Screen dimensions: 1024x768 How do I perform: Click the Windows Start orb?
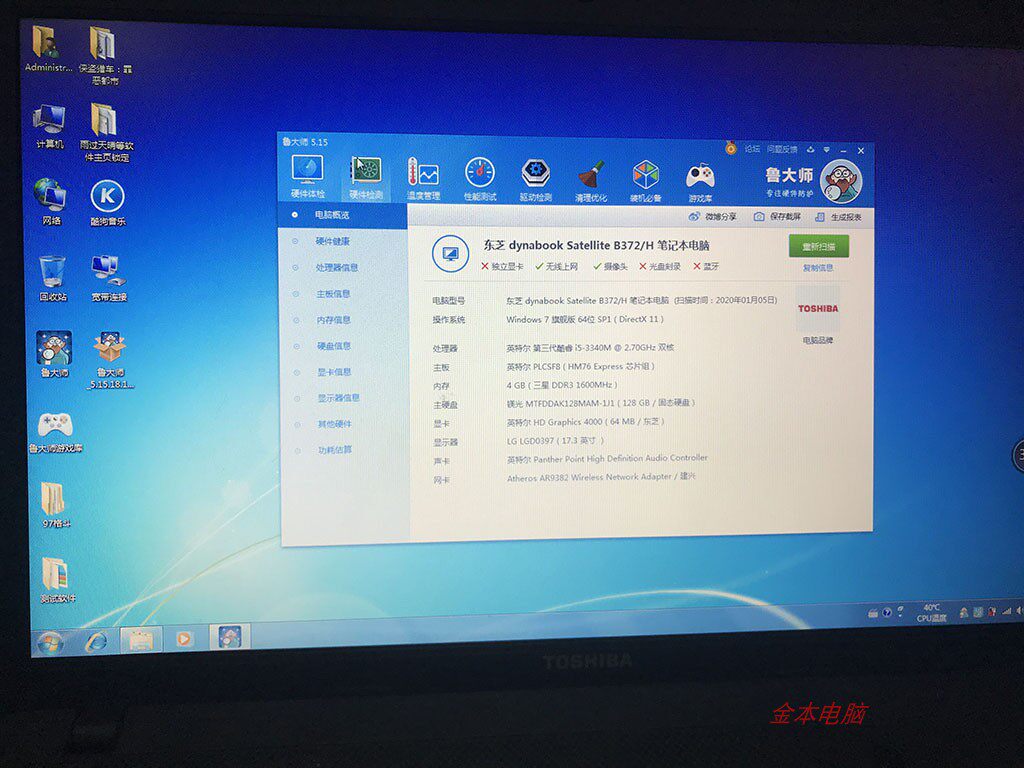click(50, 643)
